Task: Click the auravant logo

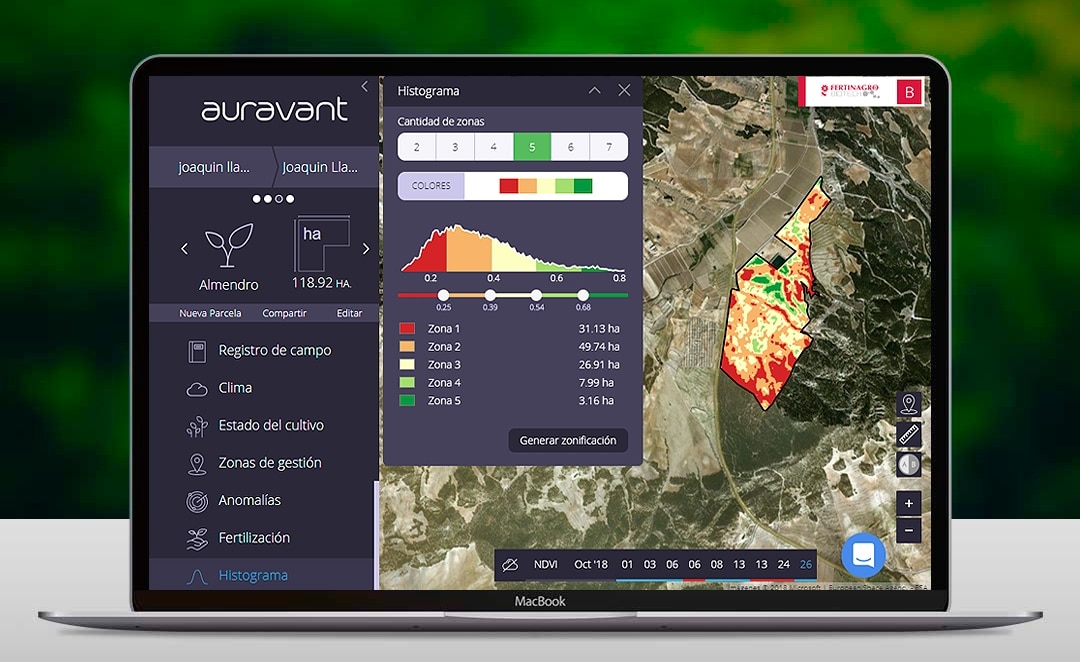Action: [274, 110]
